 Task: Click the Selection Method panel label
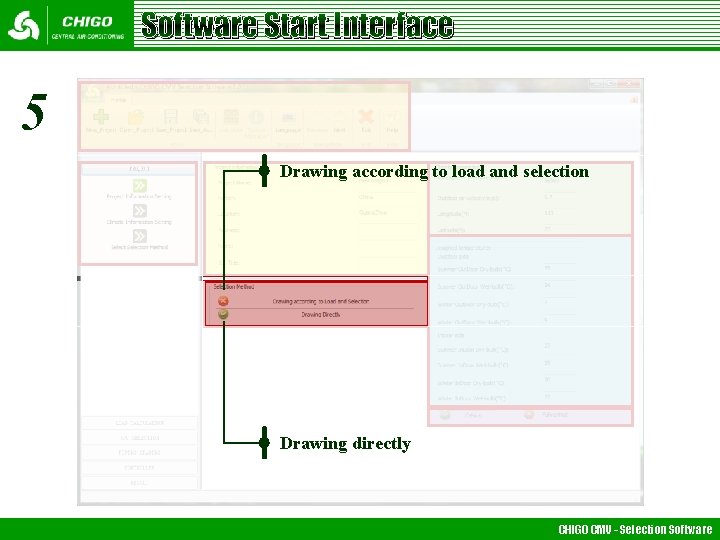click(234, 287)
